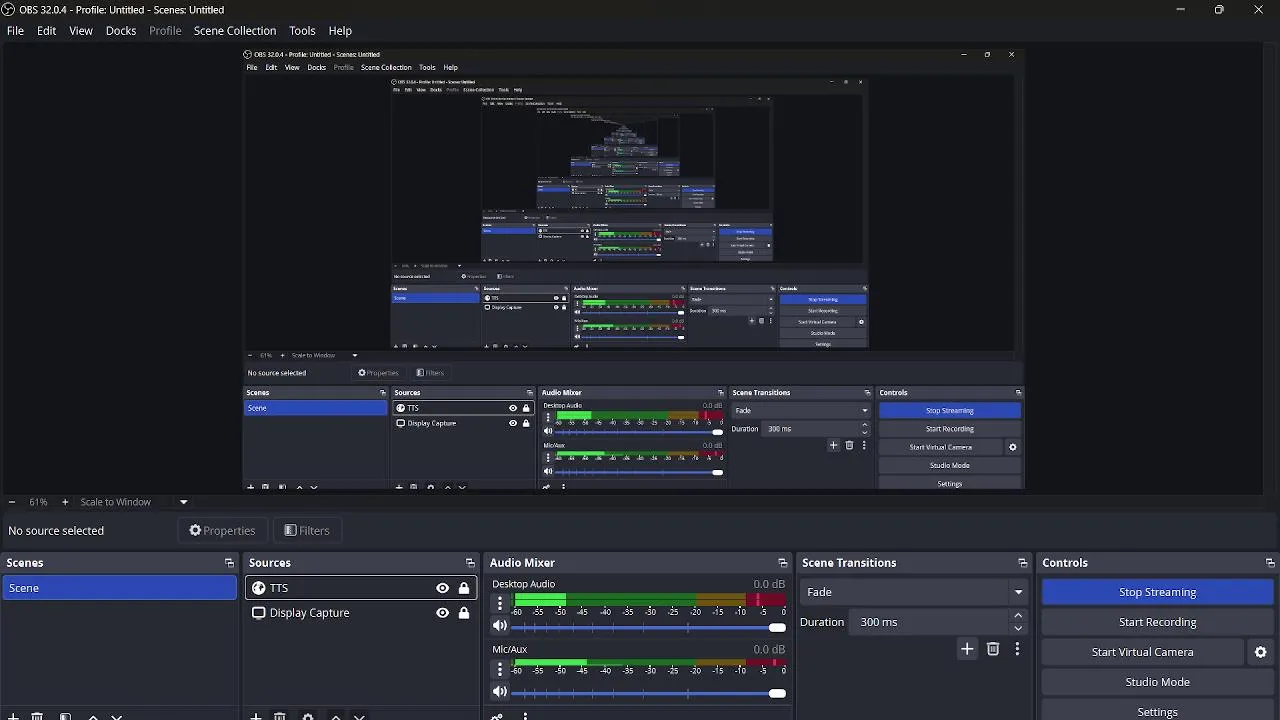Mute Mic/Aux with speaker icon
The image size is (1280, 720).
[x=500, y=692]
